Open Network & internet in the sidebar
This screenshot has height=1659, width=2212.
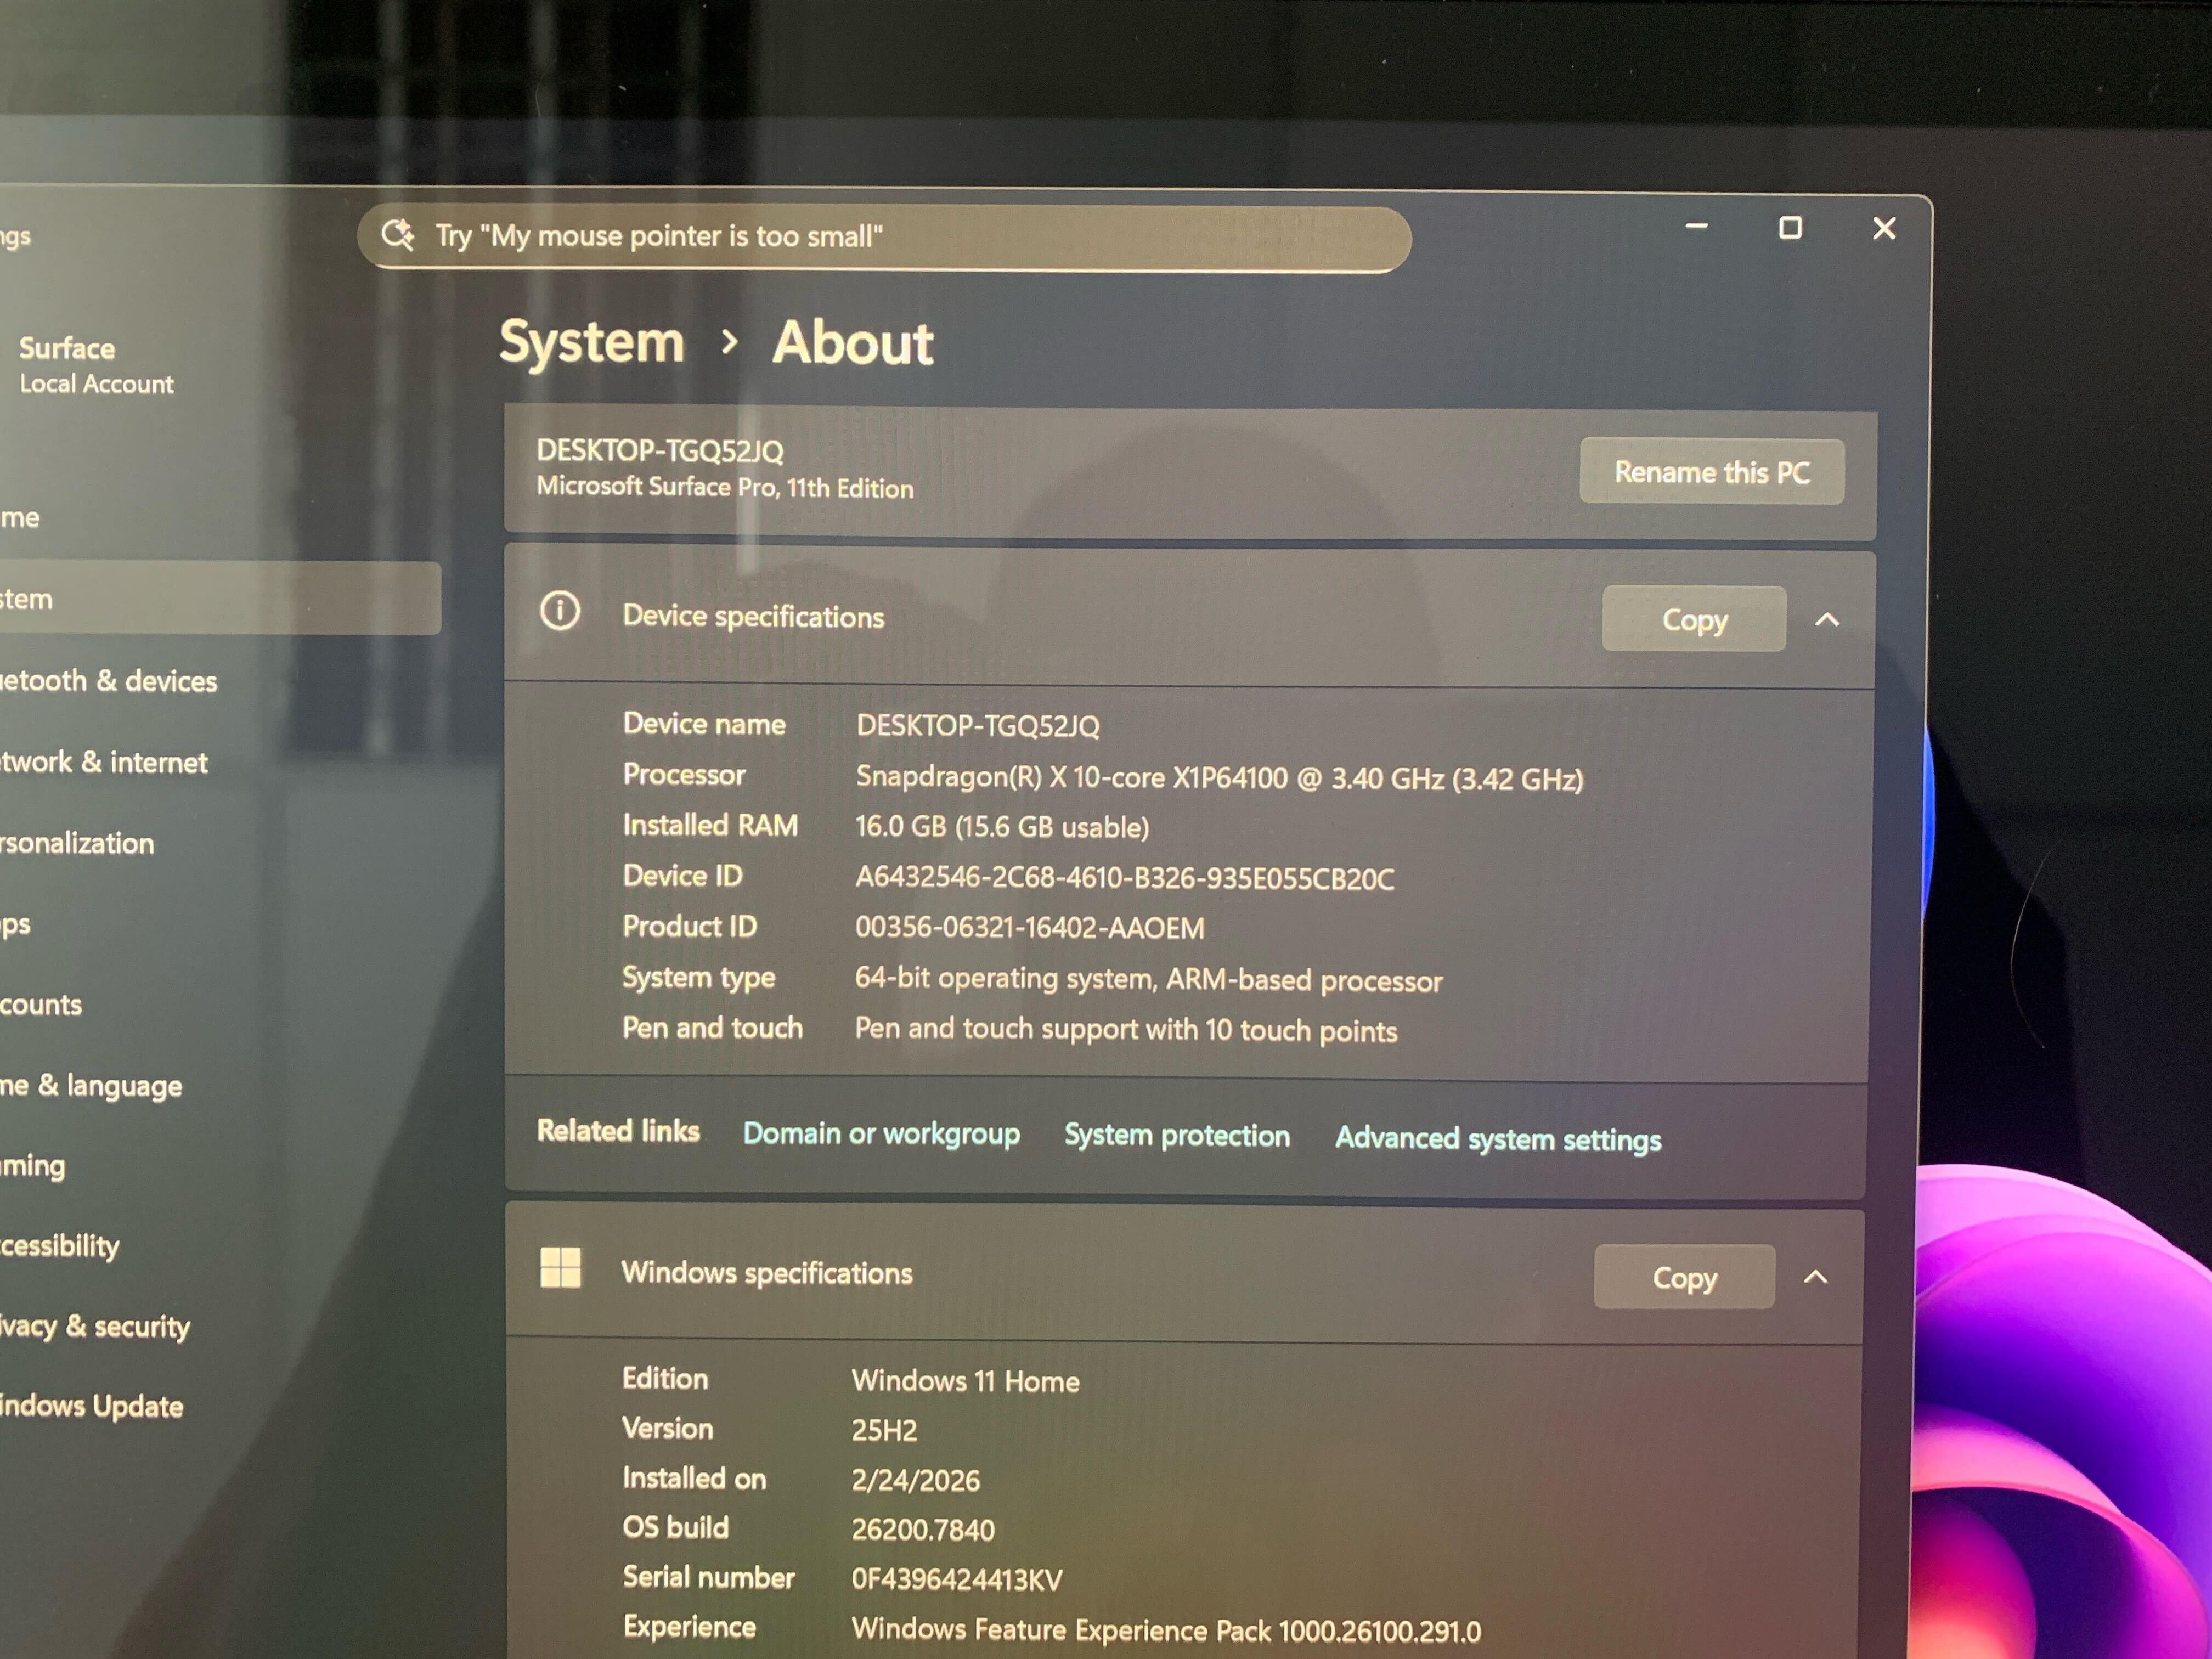pyautogui.click(x=105, y=762)
